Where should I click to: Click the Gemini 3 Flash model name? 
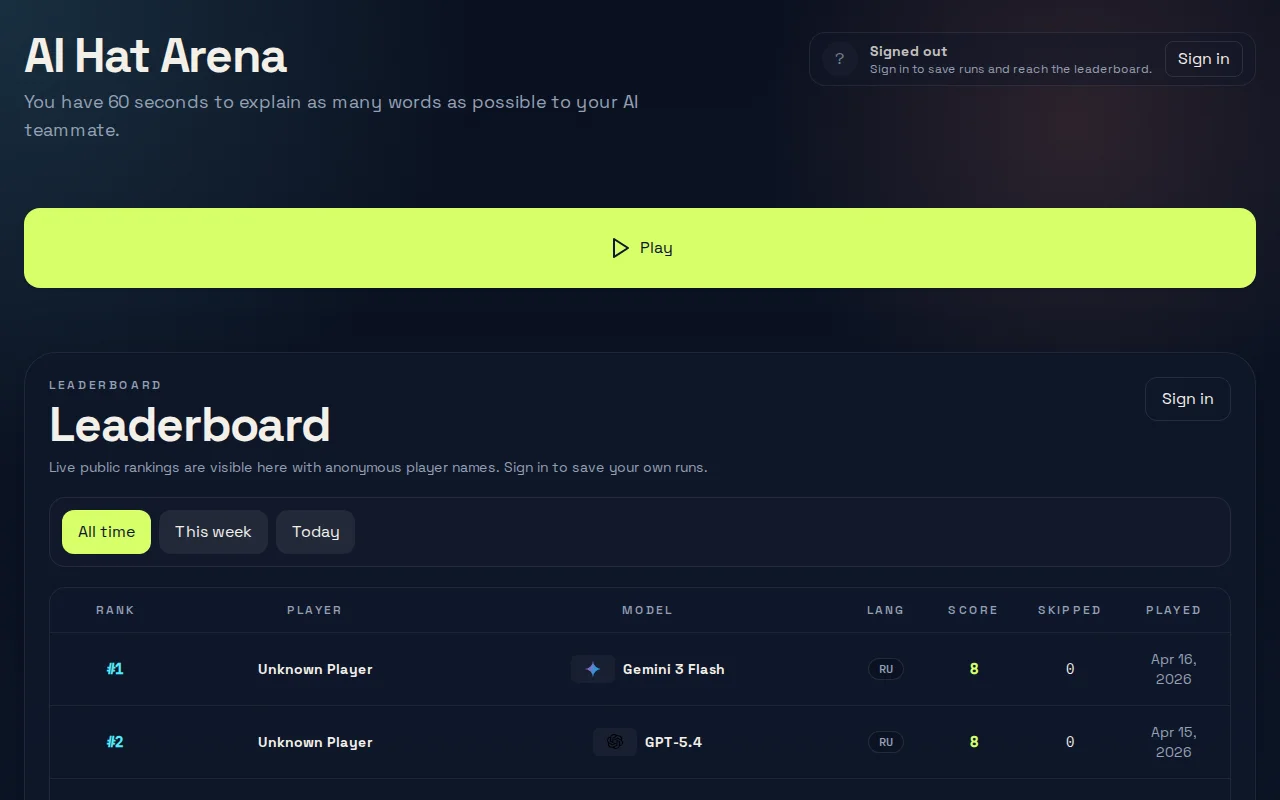[674, 669]
